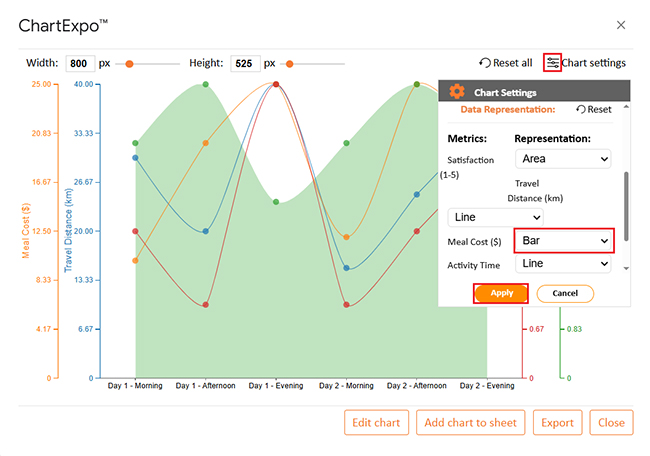
Task: Click the blue data point at Day 1 - Morning
Action: (135, 158)
